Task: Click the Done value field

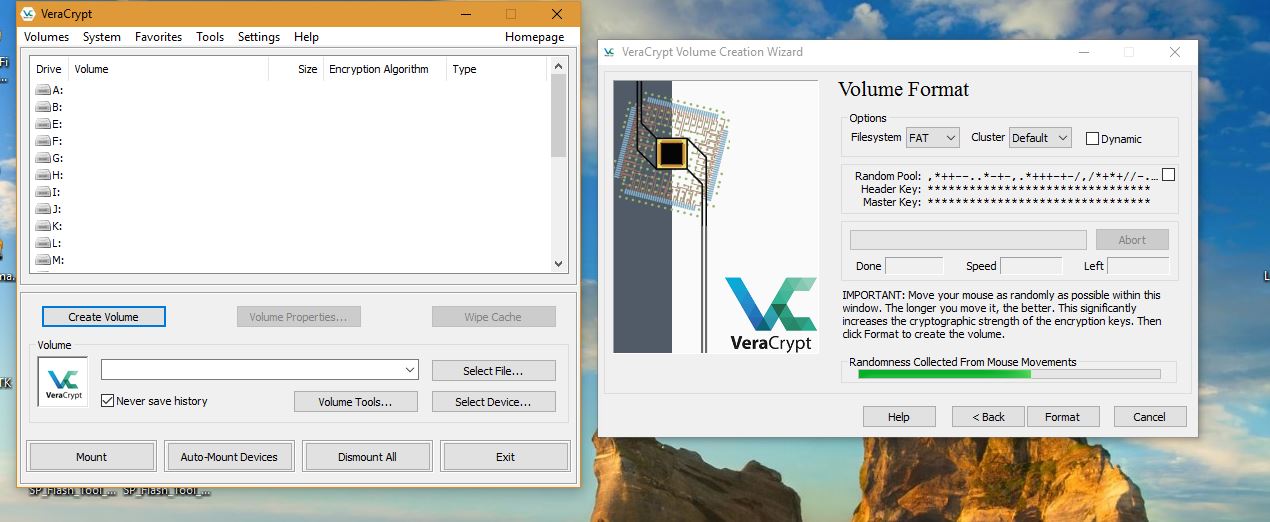Action: (x=914, y=266)
